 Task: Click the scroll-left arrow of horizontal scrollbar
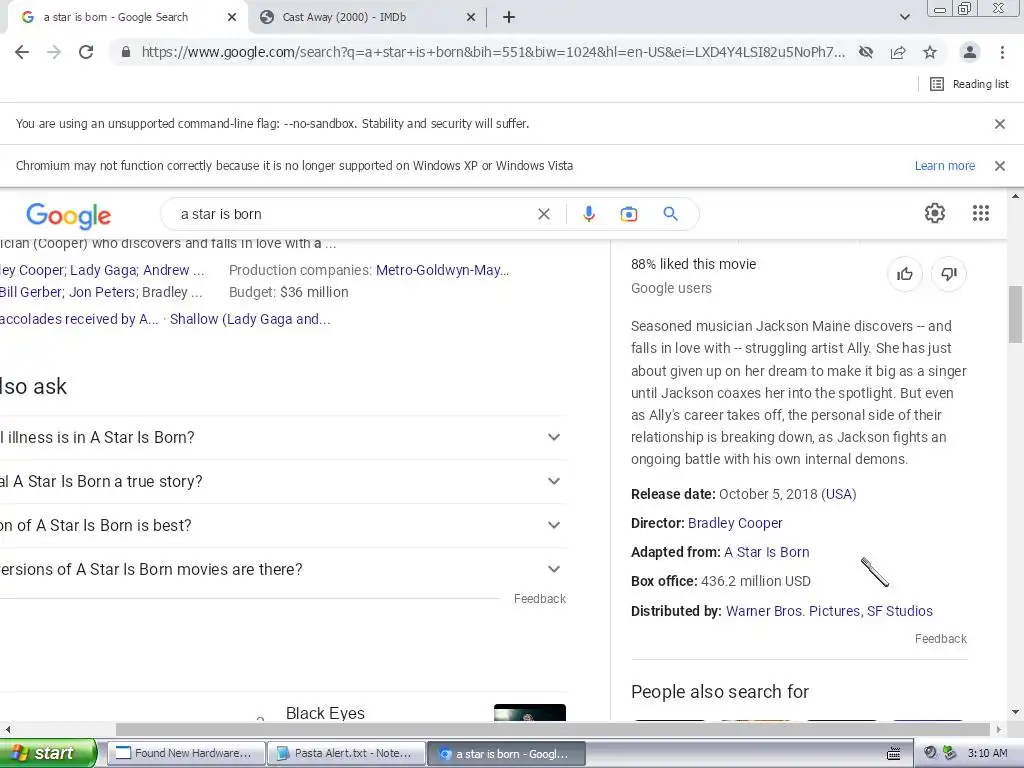[7, 729]
